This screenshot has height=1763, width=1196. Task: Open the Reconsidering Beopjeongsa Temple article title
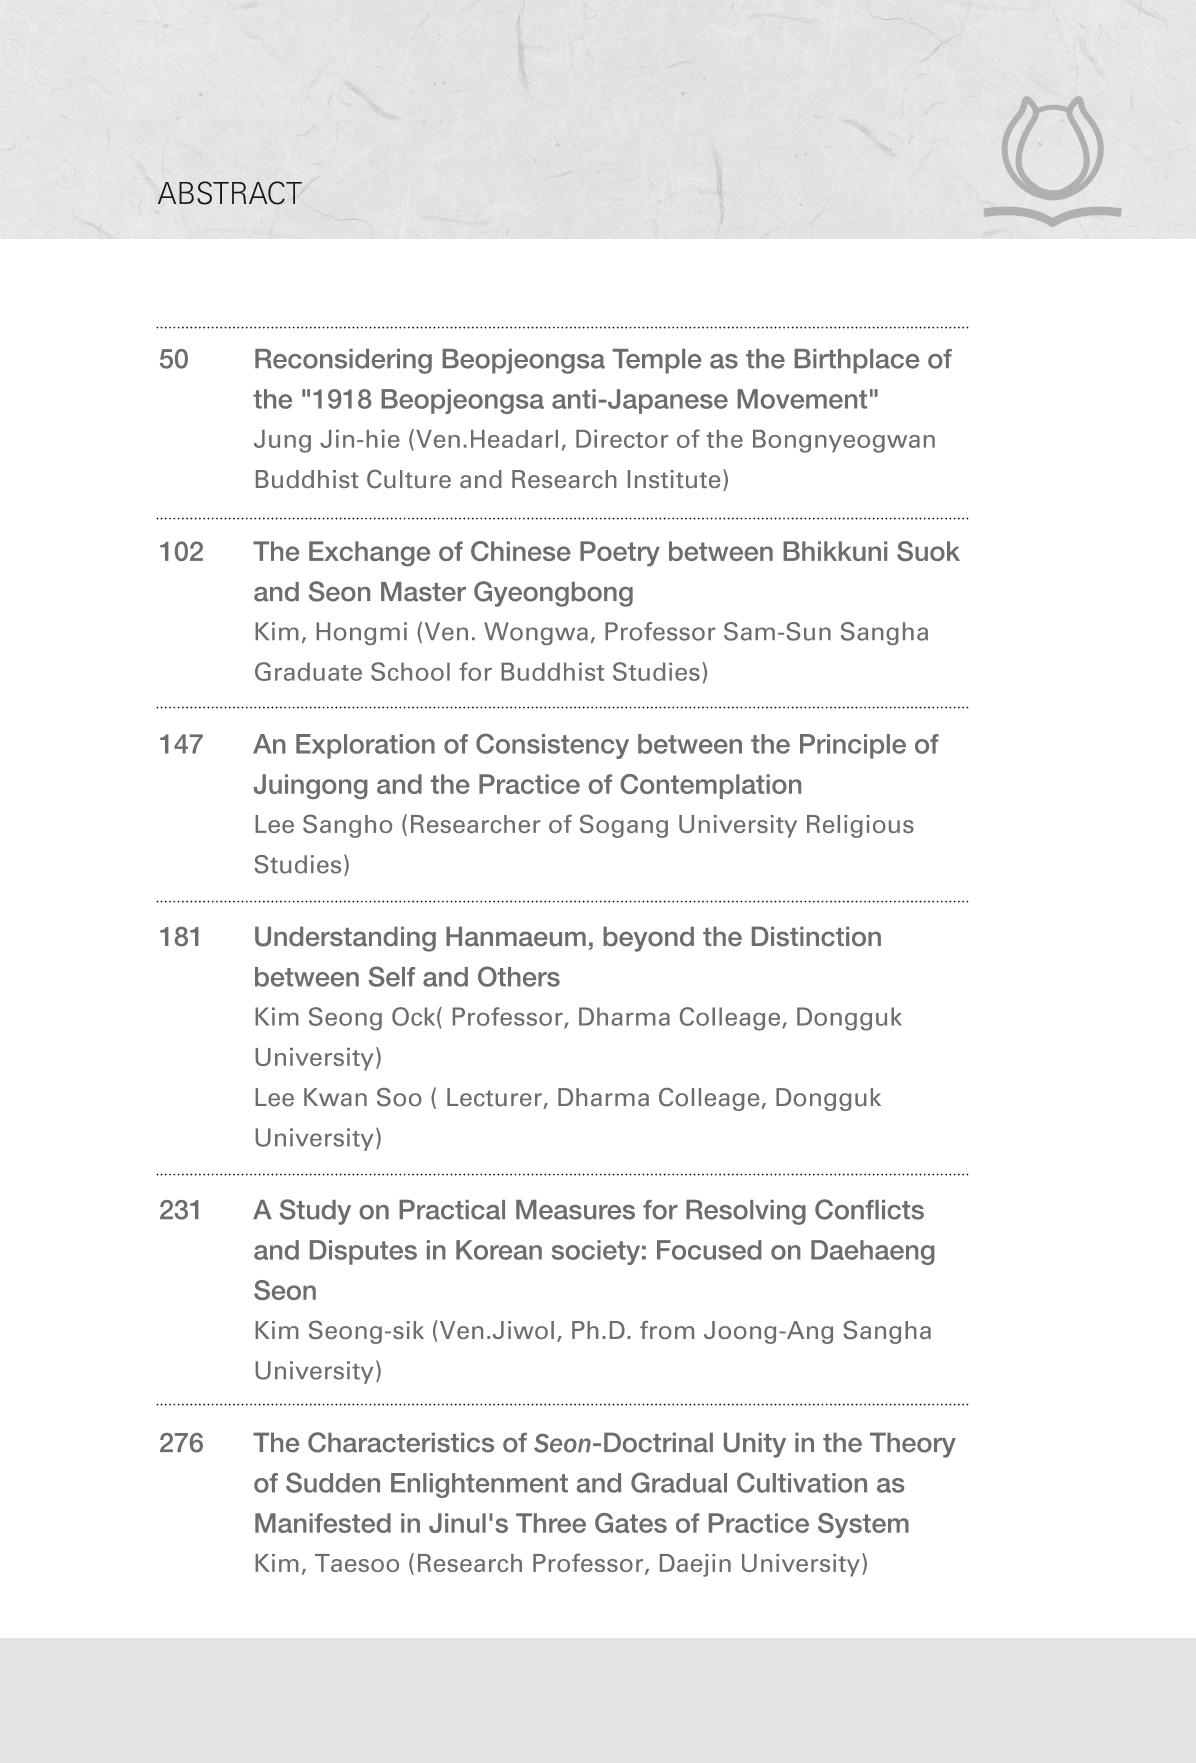602,379
